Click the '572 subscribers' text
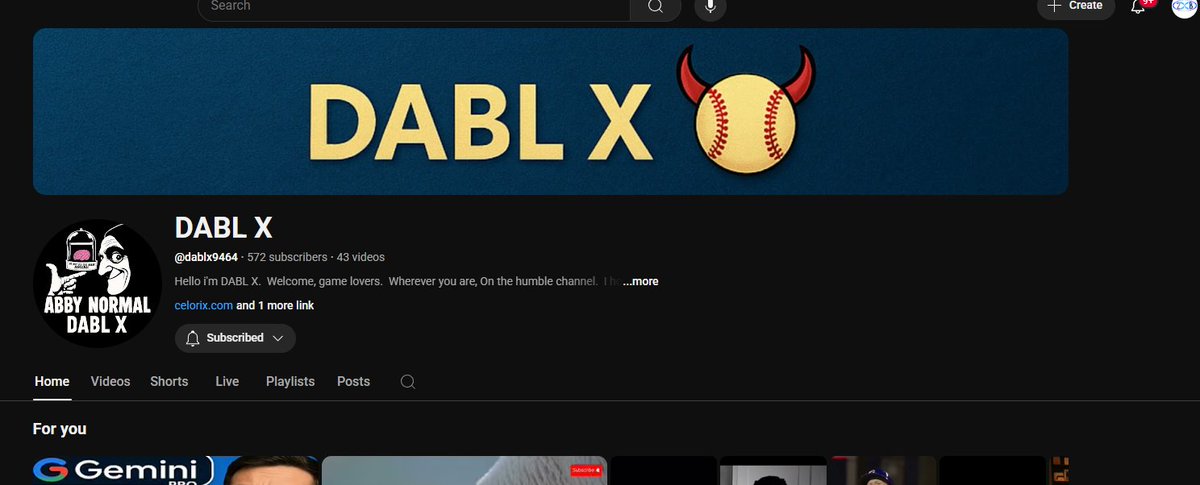The image size is (1200, 485). [x=287, y=257]
